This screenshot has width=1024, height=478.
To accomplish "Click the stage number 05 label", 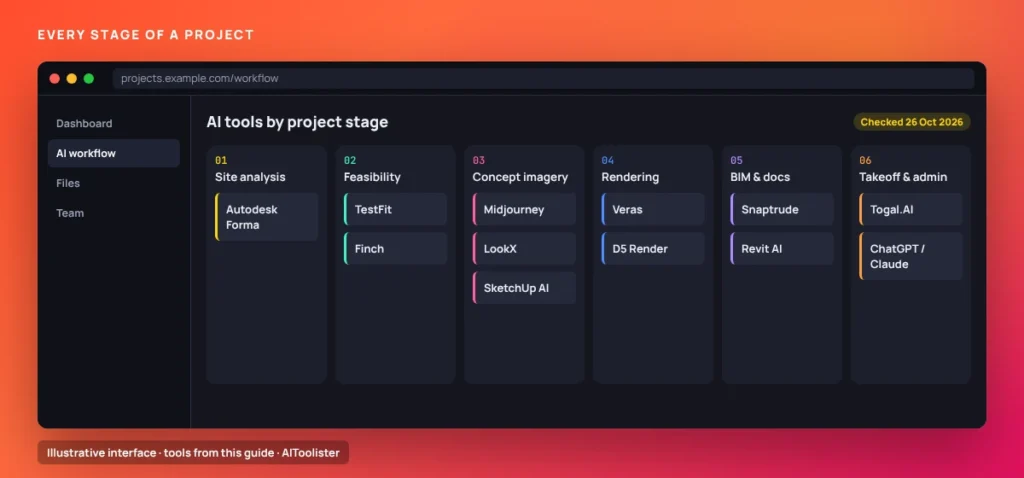I will pos(736,160).
